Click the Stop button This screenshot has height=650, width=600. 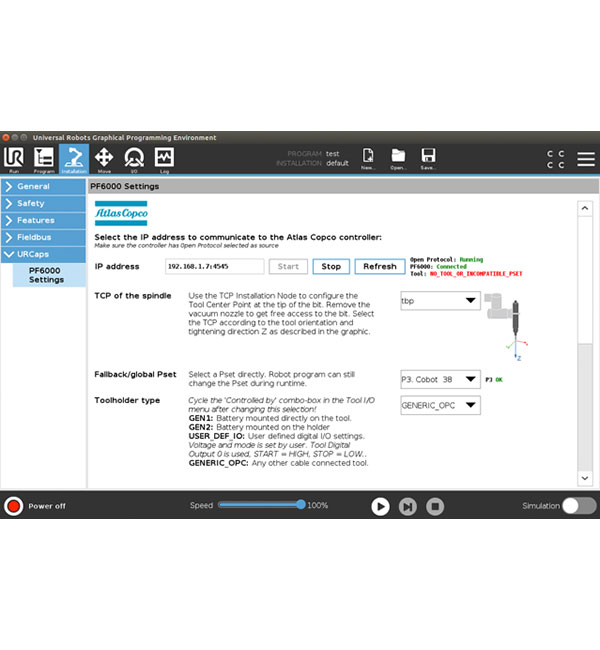pyautogui.click(x=331, y=267)
